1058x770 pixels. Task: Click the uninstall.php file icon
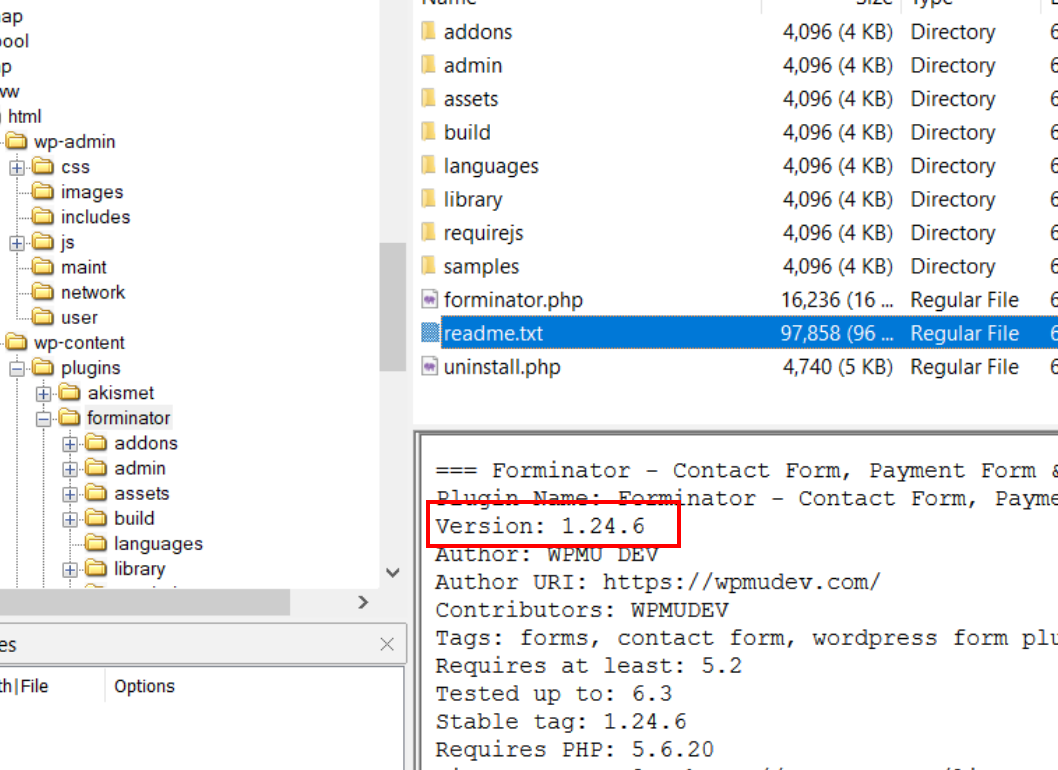(430, 367)
